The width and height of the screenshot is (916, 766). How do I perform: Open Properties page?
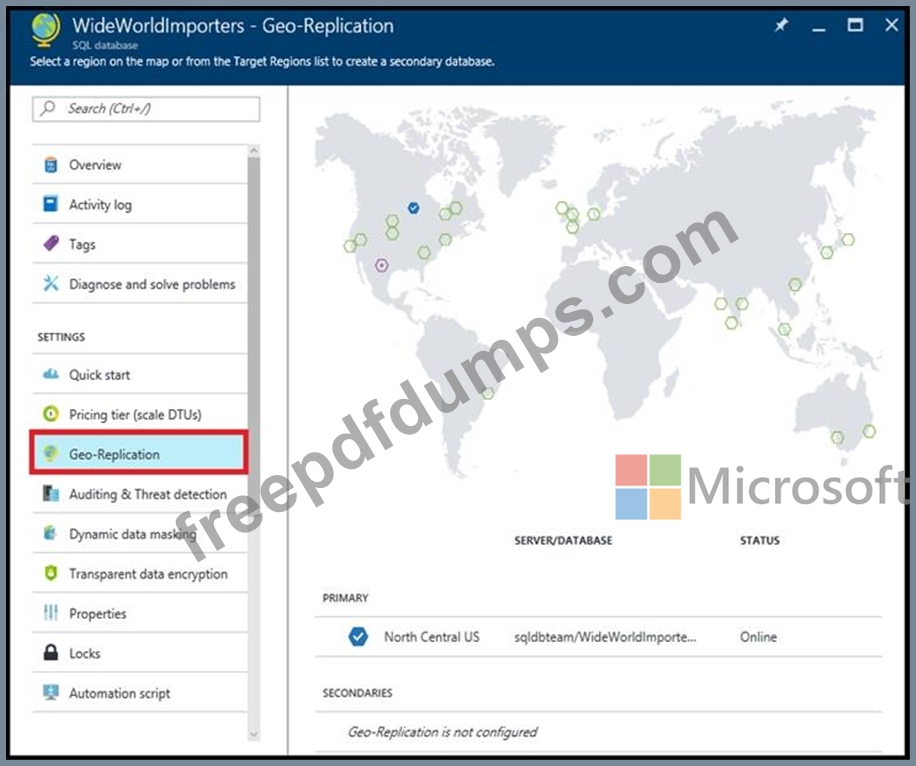click(140, 613)
